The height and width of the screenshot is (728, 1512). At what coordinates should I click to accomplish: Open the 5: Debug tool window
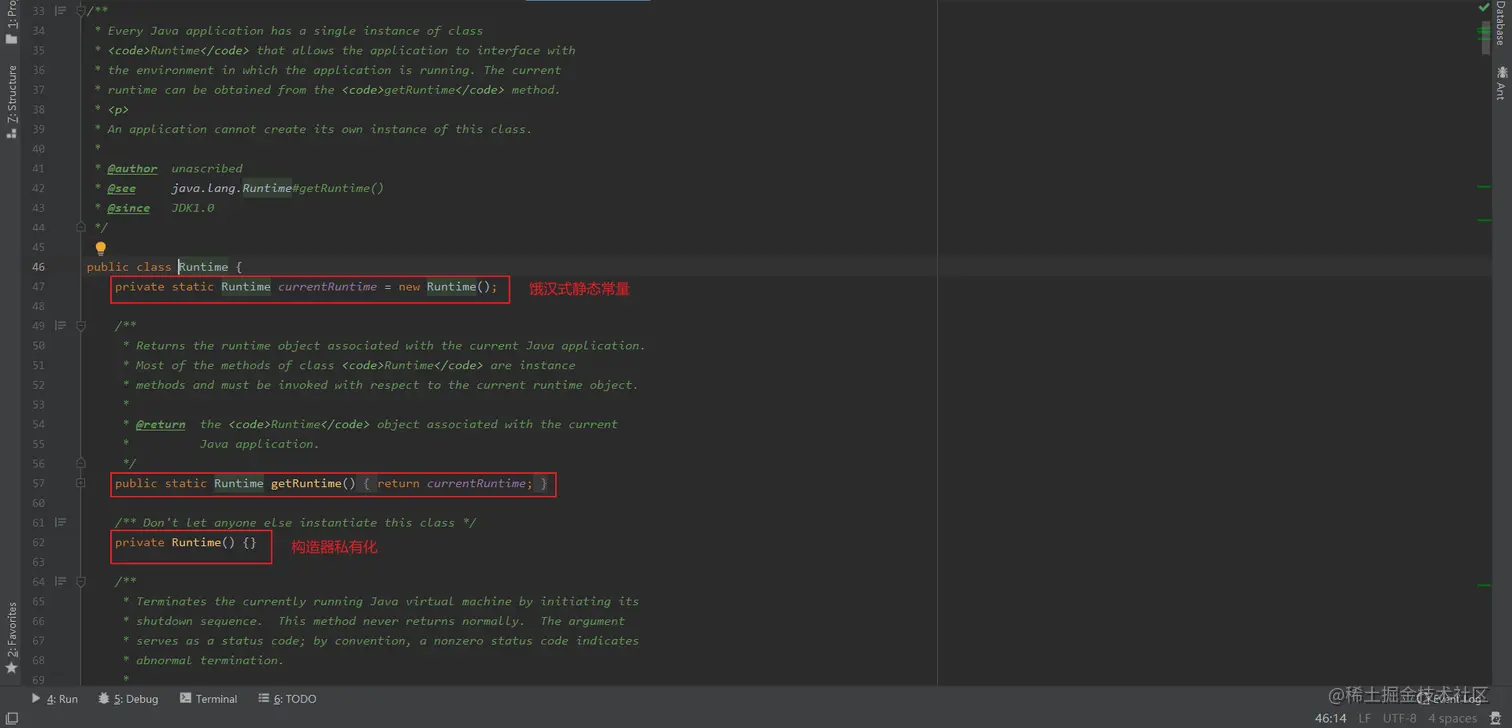128,699
